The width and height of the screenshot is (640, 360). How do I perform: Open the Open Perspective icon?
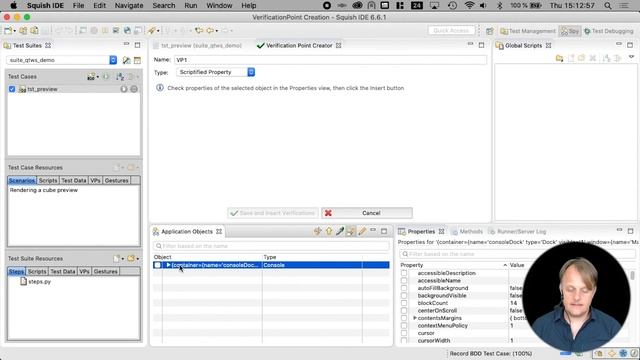click(x=490, y=31)
